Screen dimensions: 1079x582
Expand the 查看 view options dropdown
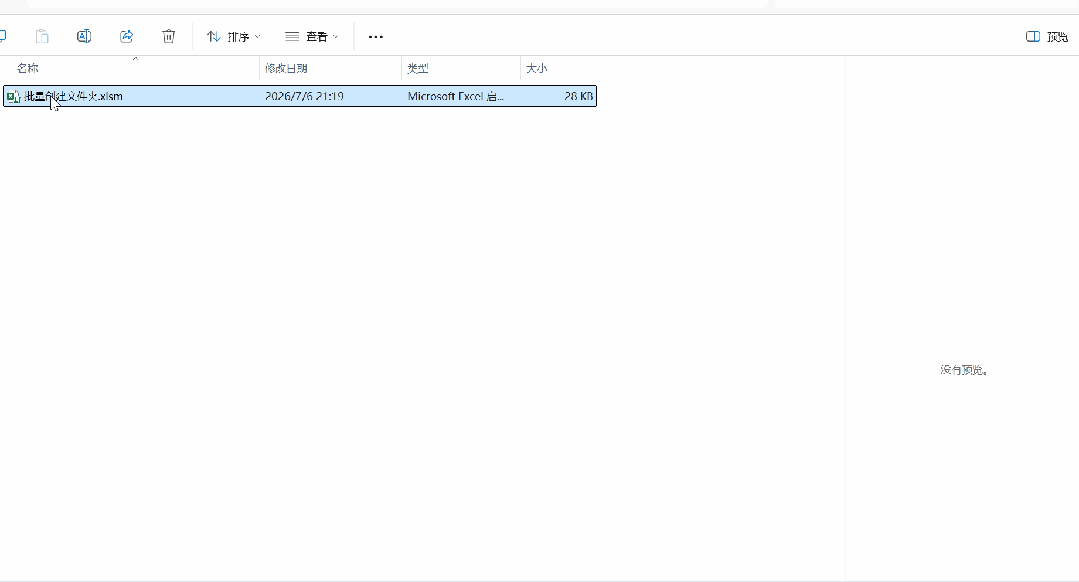point(312,36)
